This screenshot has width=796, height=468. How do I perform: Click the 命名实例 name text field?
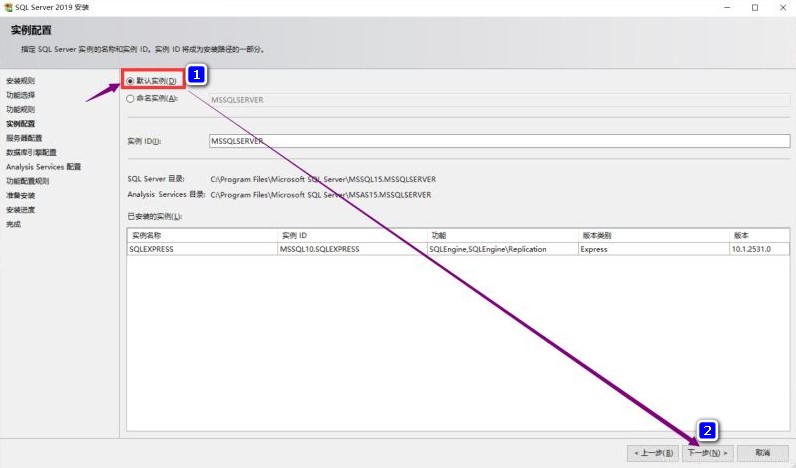(x=498, y=100)
